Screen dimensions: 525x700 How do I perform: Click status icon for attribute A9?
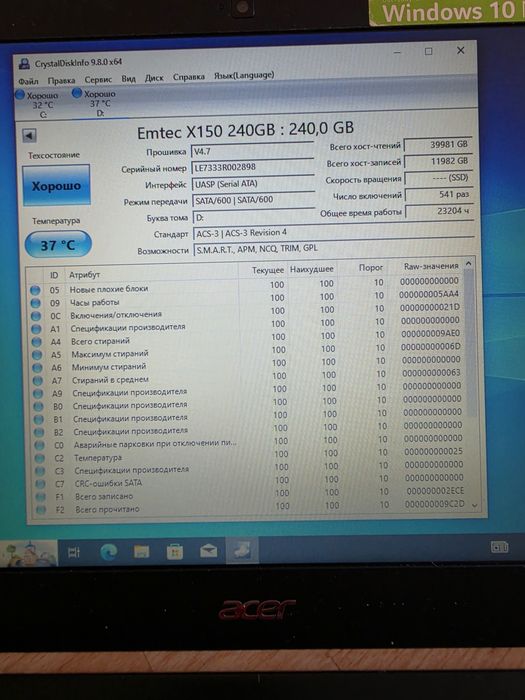tap(38, 394)
